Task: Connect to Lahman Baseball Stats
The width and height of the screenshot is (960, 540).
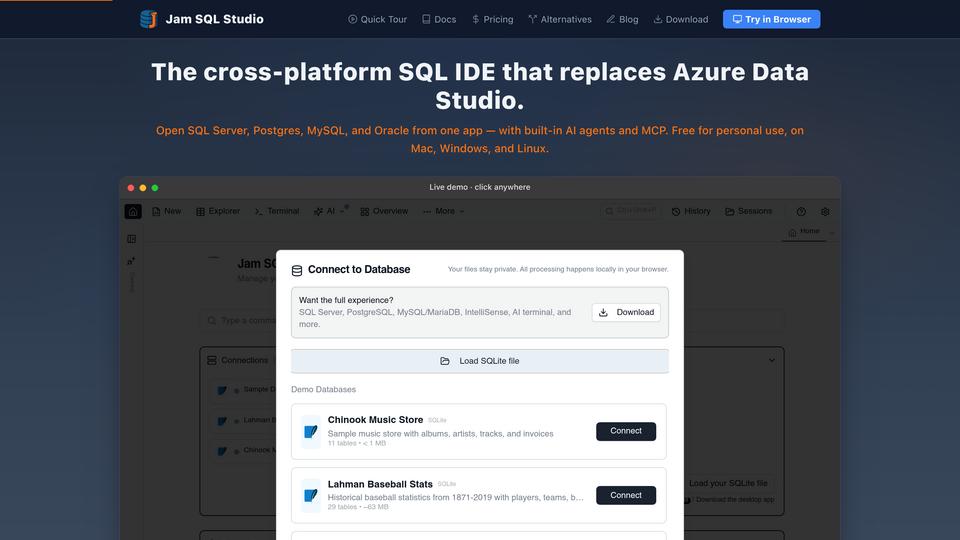Action: pos(626,495)
